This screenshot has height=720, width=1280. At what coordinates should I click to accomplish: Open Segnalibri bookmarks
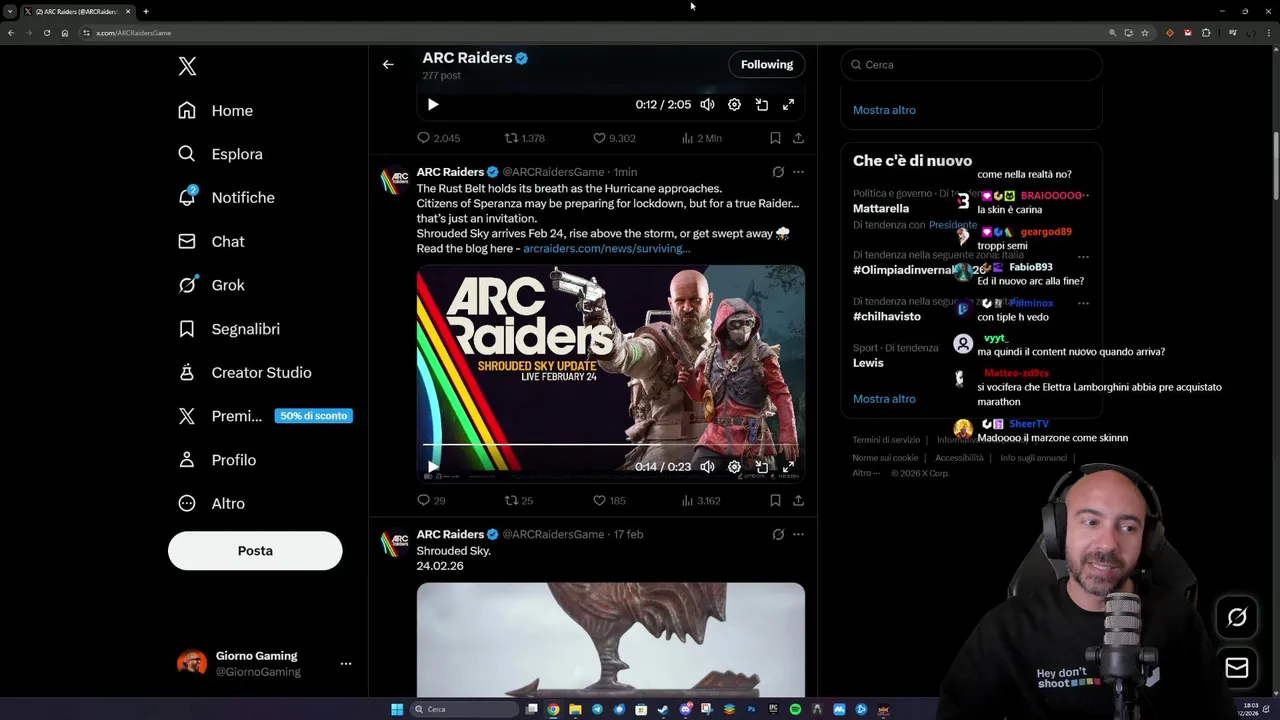pyautogui.click(x=229, y=329)
